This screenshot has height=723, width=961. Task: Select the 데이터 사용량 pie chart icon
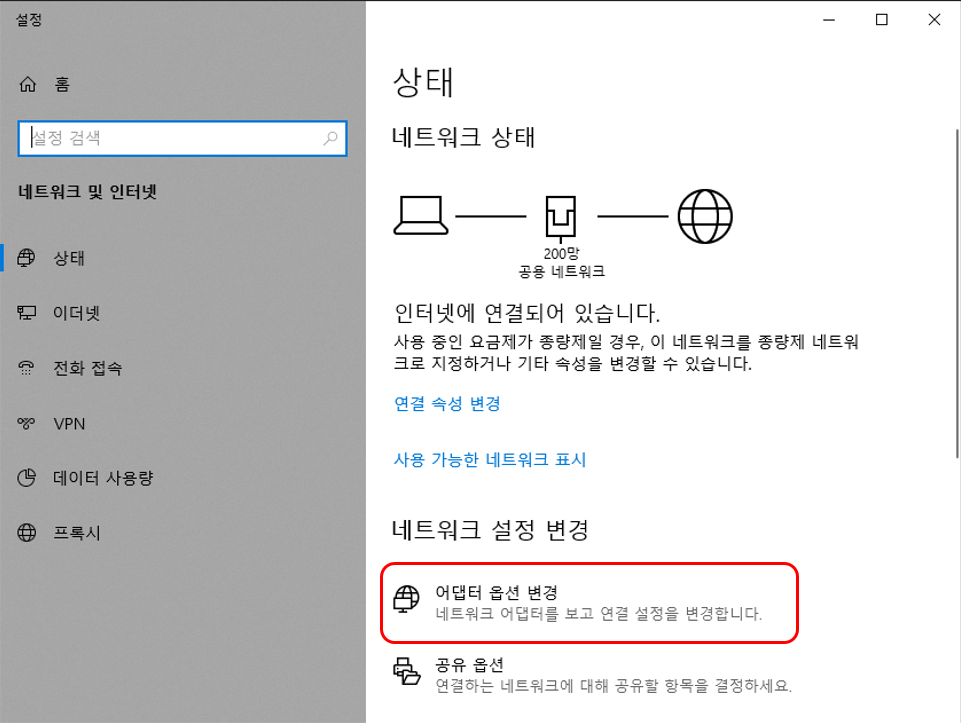(29, 478)
